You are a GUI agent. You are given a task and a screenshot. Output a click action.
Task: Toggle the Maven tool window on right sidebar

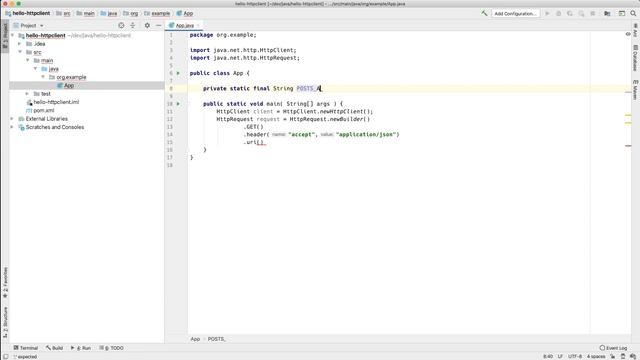[x=635, y=90]
